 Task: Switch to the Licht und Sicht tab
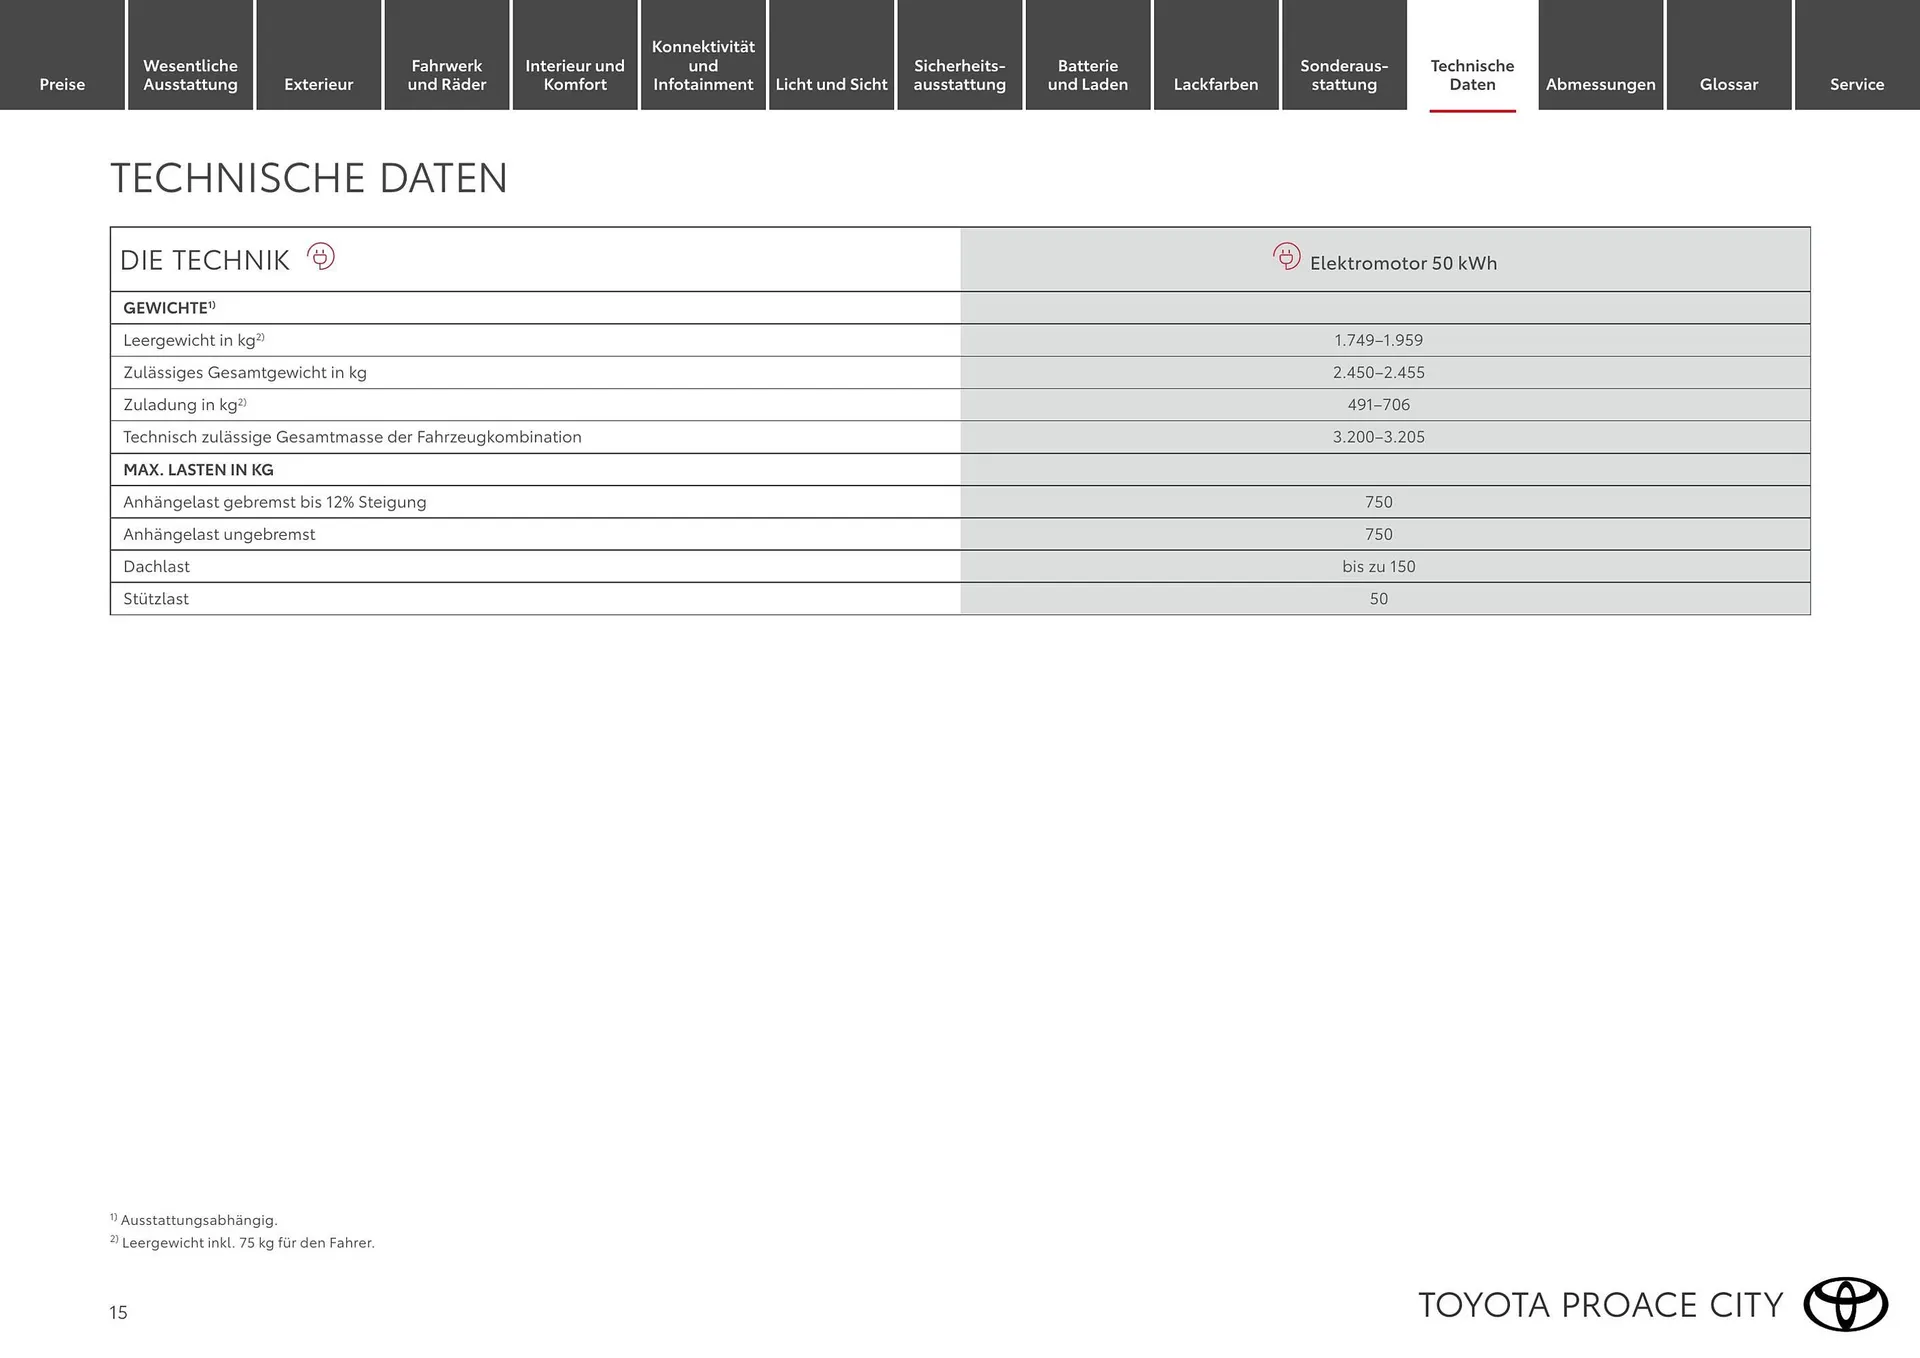tap(831, 84)
